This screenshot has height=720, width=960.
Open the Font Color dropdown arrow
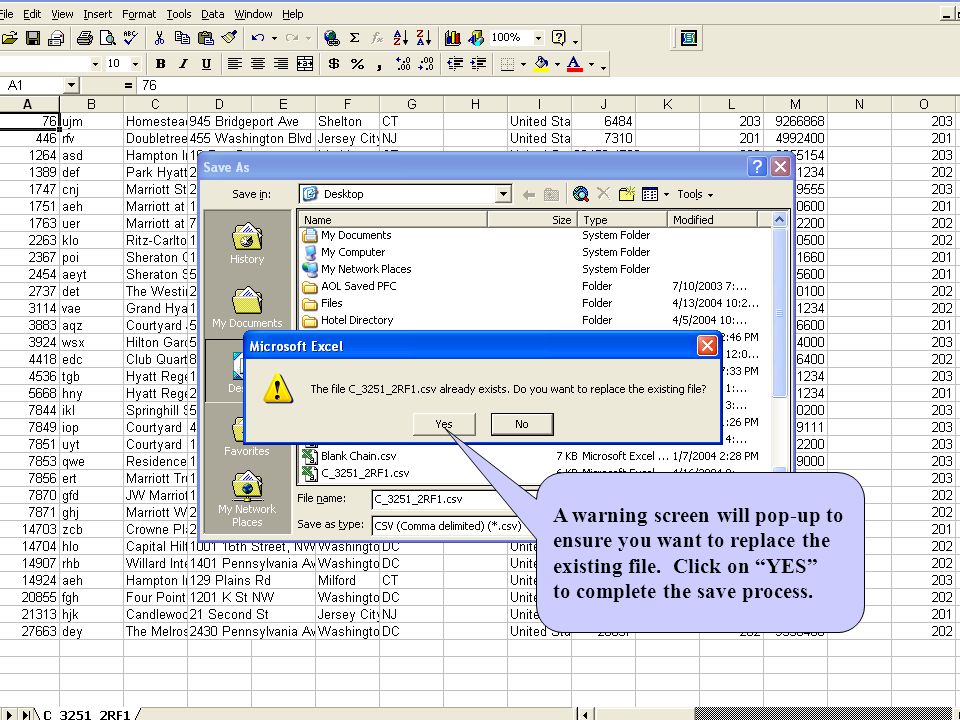tap(591, 64)
